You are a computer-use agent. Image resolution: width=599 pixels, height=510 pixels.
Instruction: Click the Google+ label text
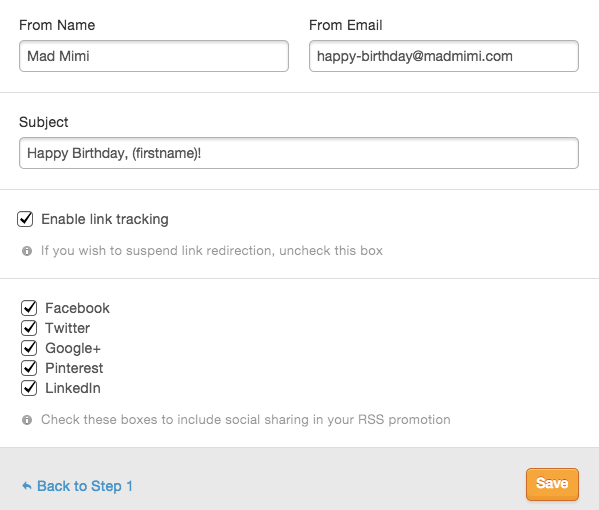point(73,348)
